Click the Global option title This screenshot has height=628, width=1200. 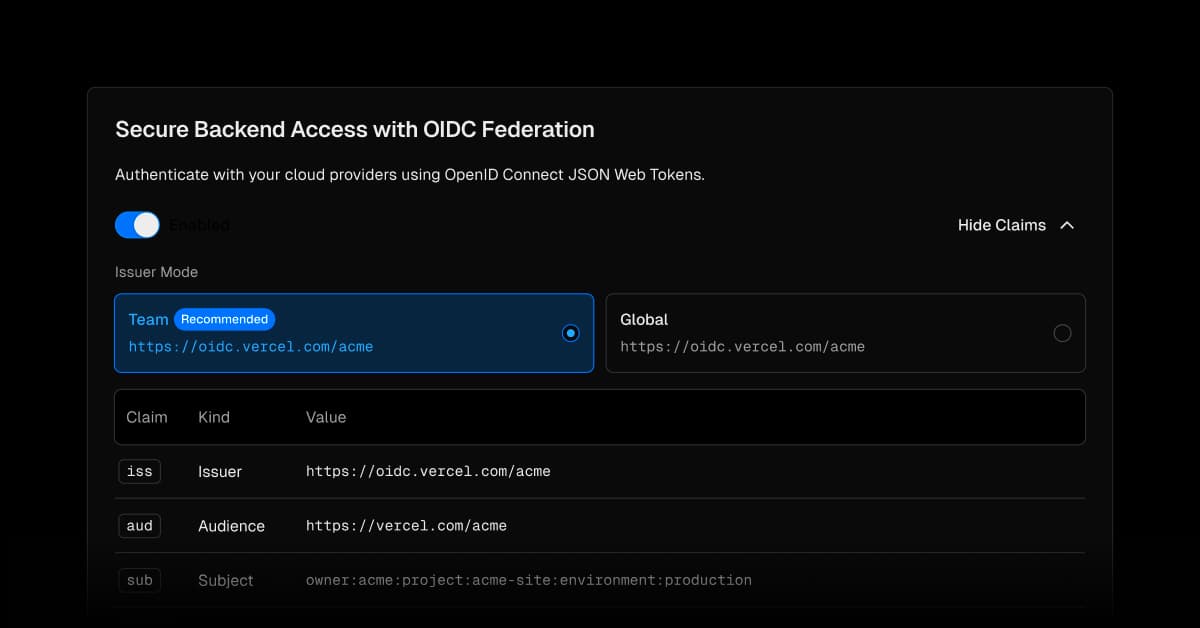[x=644, y=319]
